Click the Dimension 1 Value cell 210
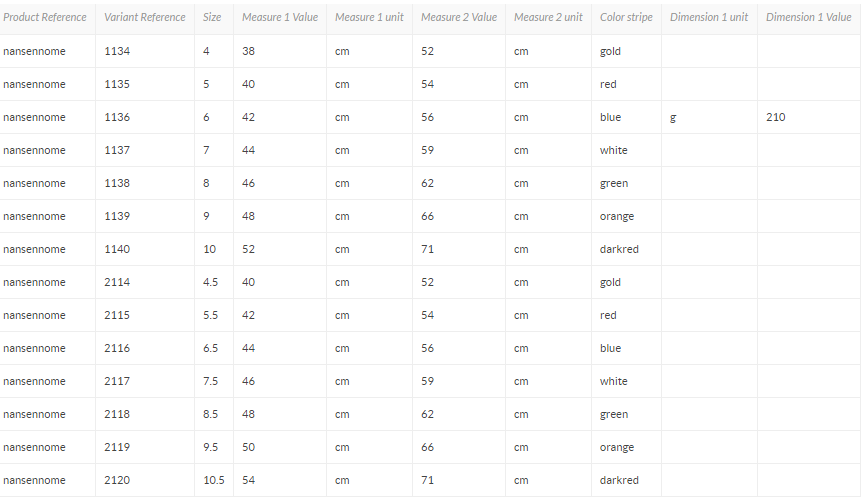861x497 pixels. click(776, 117)
